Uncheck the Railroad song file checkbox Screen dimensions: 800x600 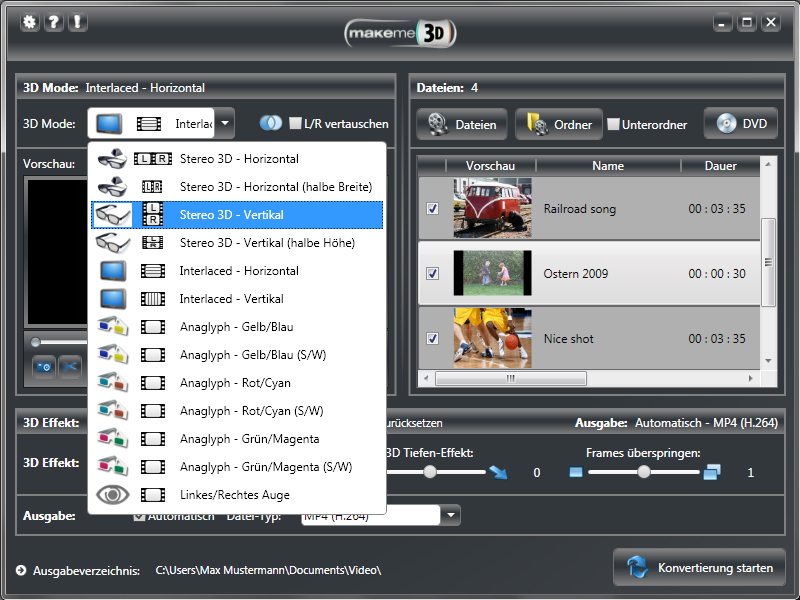[x=432, y=209]
